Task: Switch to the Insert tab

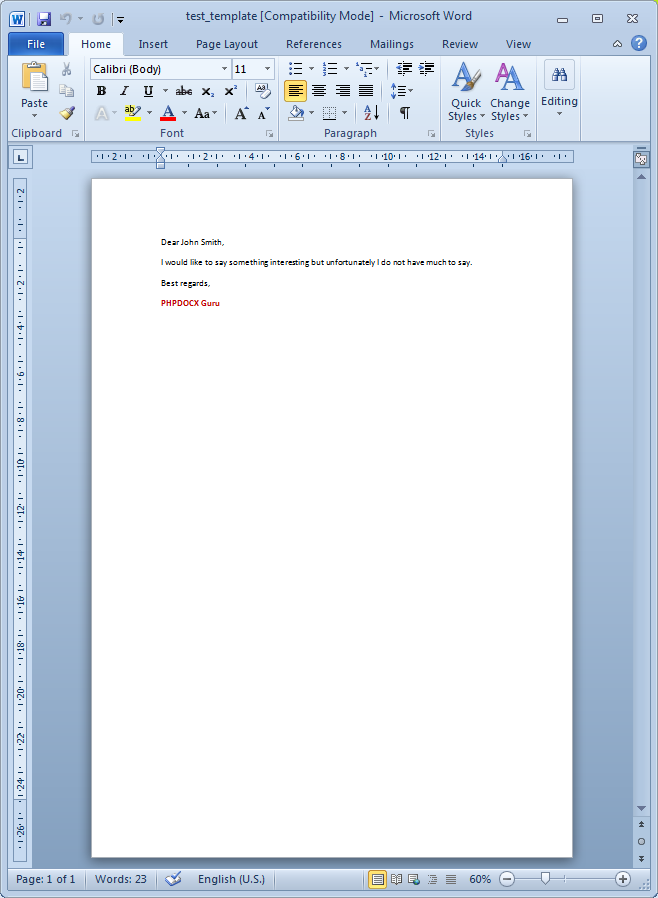Action: click(x=153, y=44)
